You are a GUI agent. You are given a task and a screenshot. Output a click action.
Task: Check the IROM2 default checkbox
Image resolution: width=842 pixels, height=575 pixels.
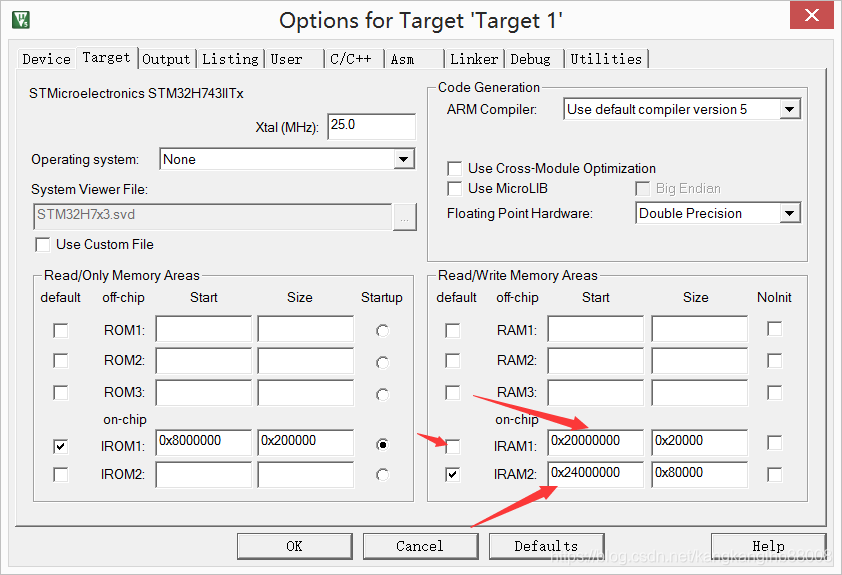[61, 475]
